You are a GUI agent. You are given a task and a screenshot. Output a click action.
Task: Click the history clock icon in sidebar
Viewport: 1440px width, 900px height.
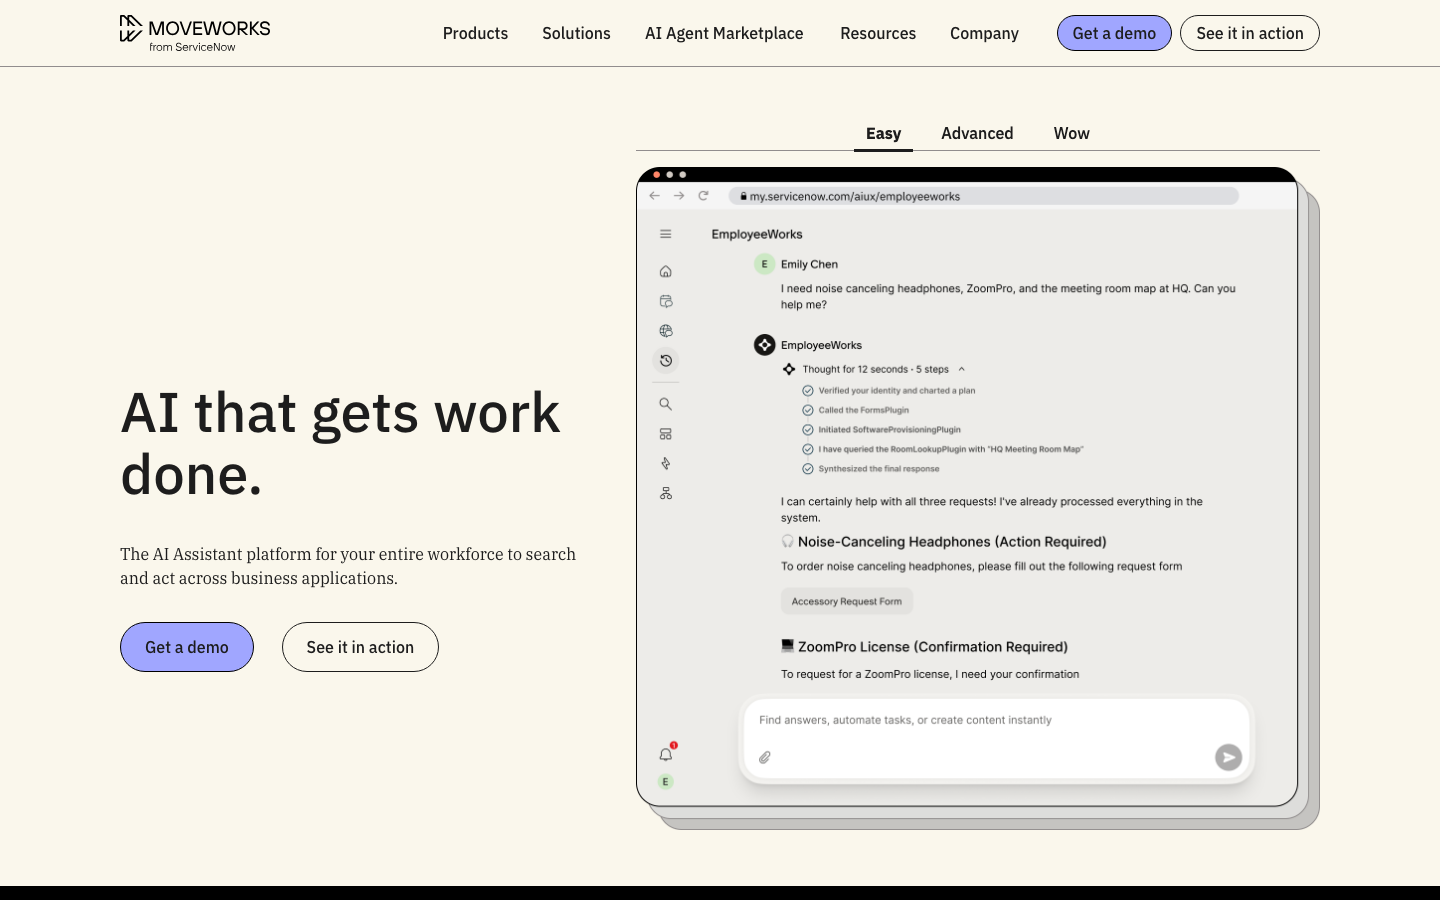click(x=666, y=360)
